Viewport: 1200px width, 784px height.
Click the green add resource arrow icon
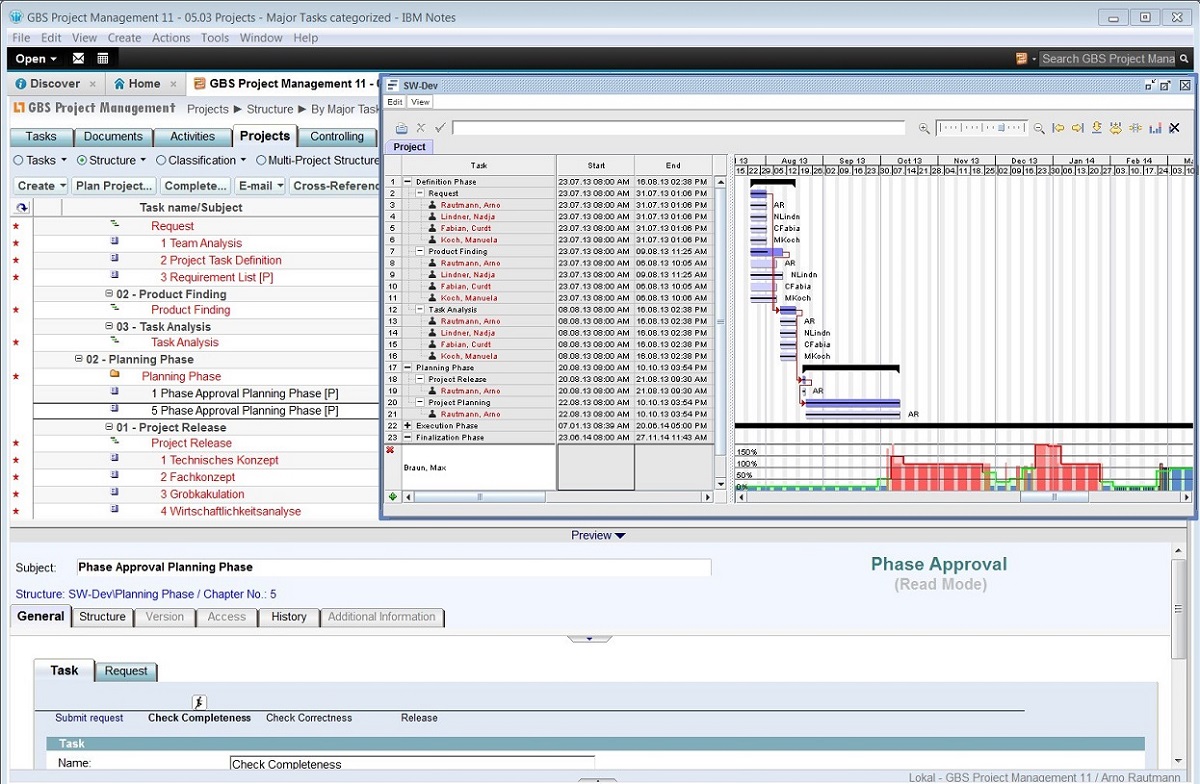[393, 496]
